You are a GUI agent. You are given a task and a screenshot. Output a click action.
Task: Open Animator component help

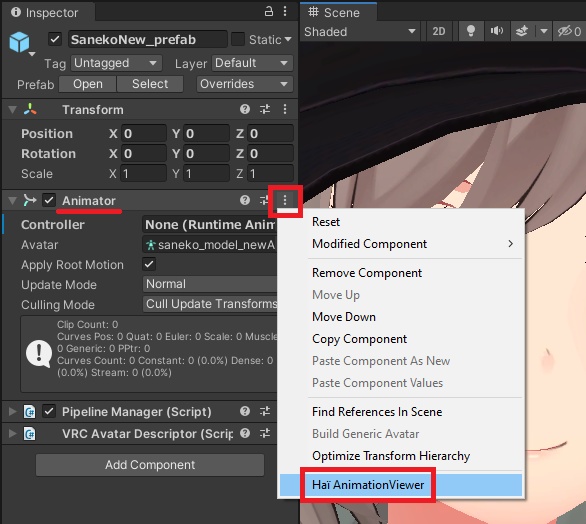[x=245, y=200]
